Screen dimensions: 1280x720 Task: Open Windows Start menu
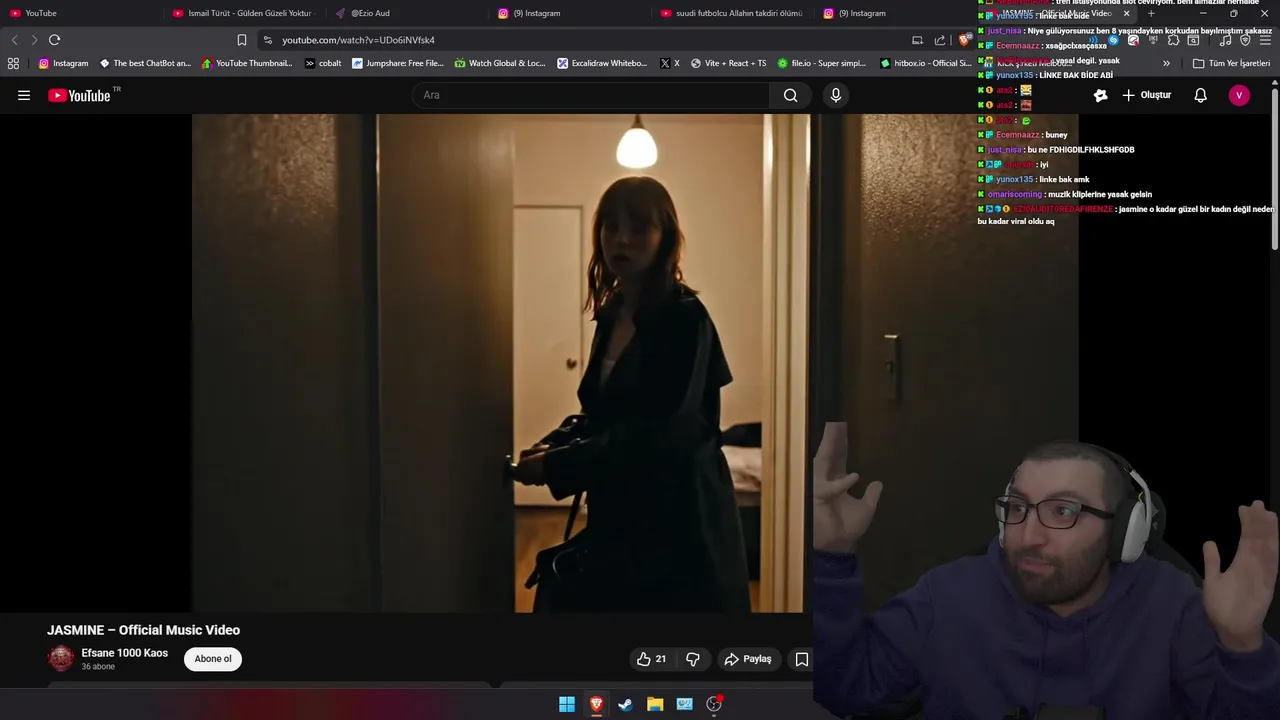coord(567,704)
